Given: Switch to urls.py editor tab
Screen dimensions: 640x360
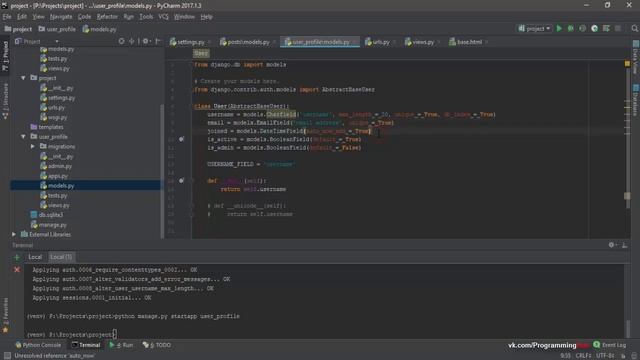Looking at the screenshot, I should (x=380, y=42).
